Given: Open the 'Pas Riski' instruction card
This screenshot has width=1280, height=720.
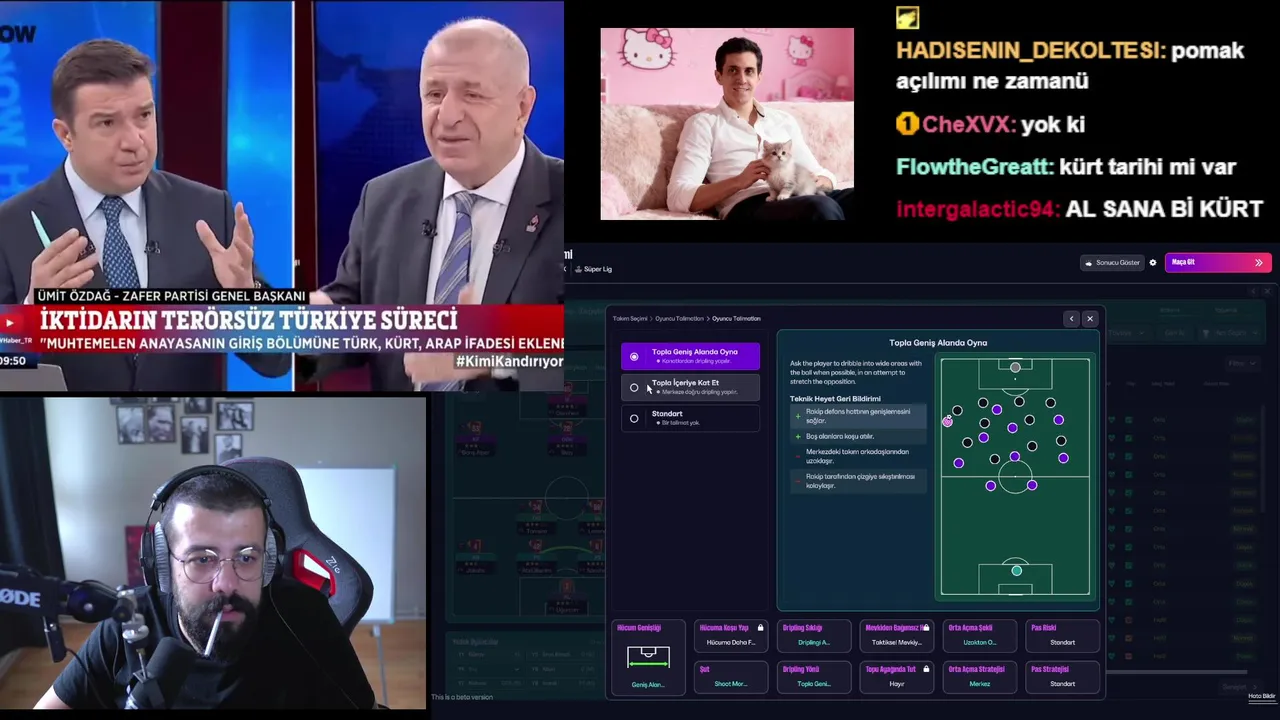Looking at the screenshot, I should (1063, 636).
